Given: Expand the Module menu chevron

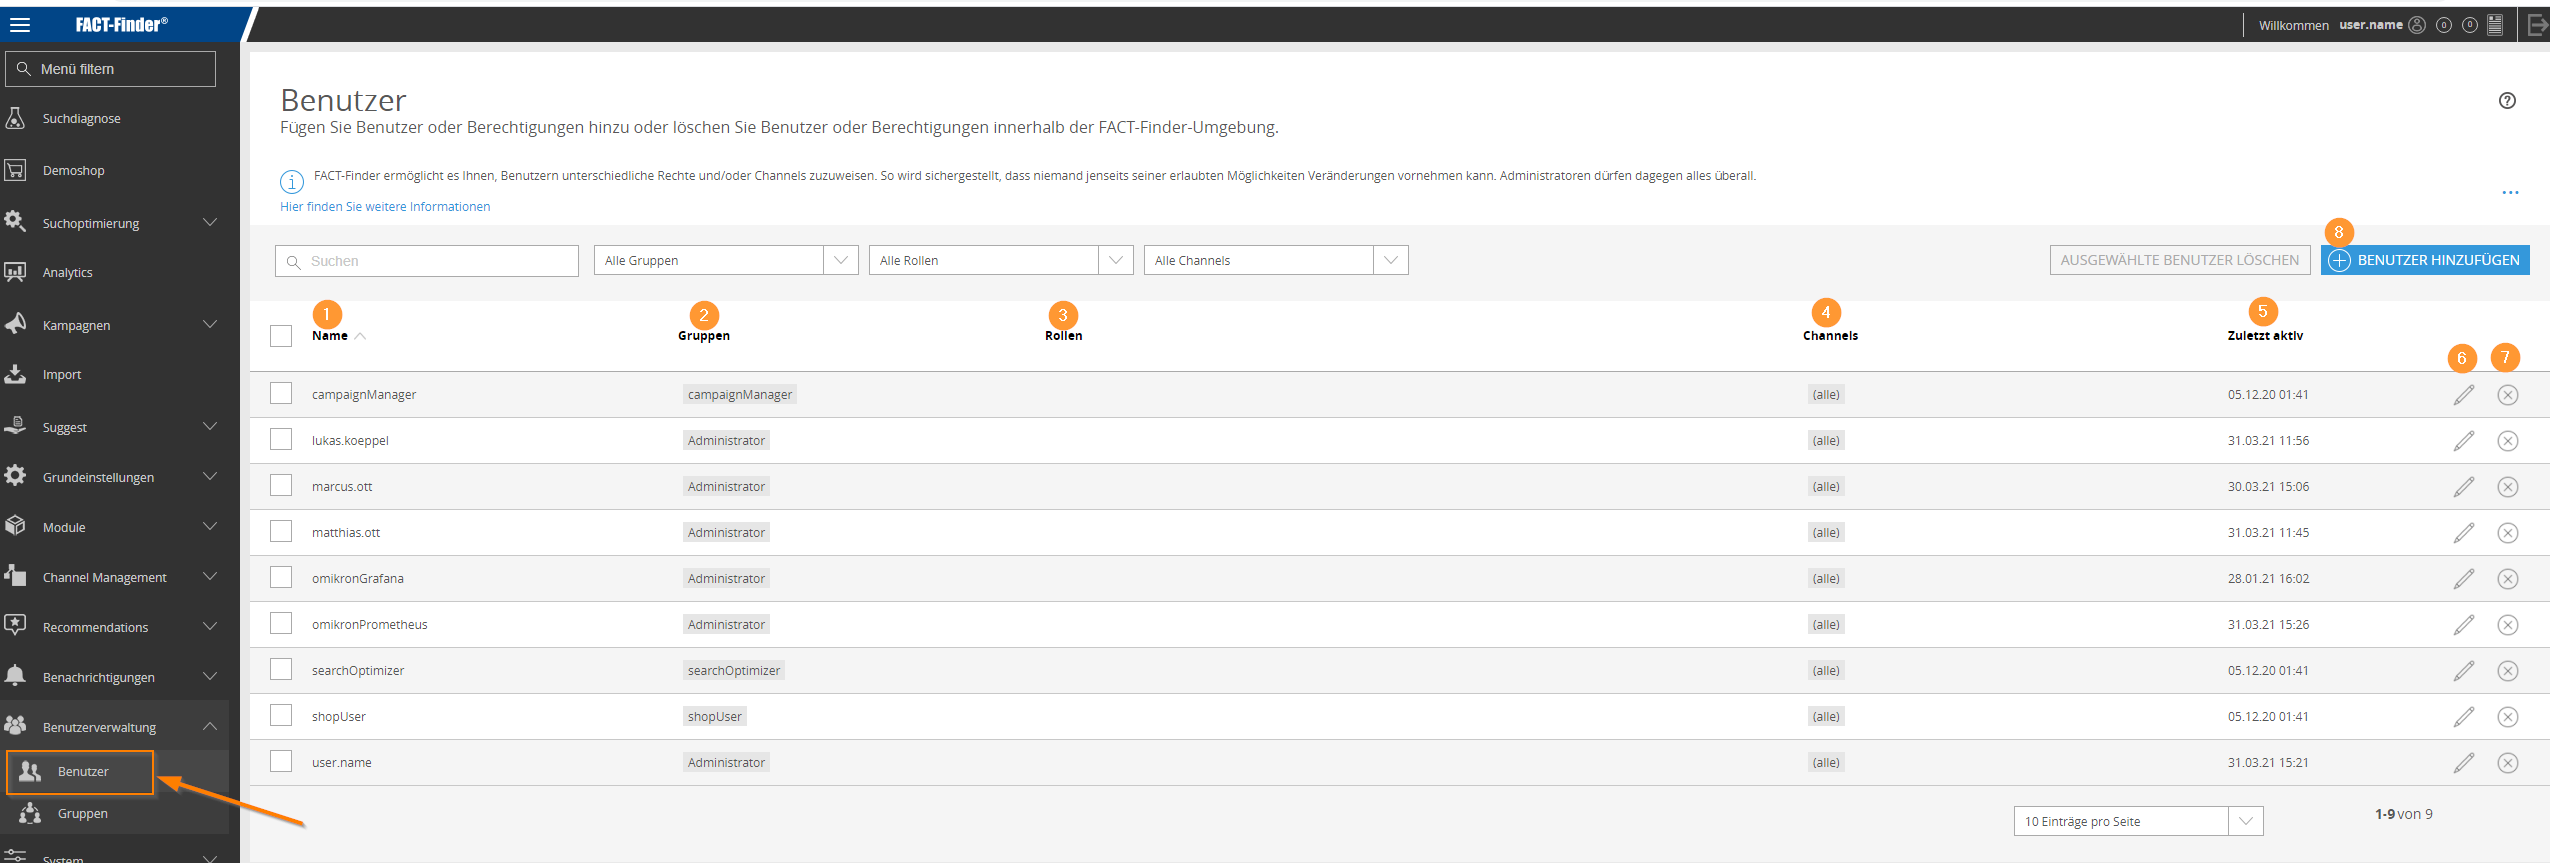Looking at the screenshot, I should (x=210, y=526).
